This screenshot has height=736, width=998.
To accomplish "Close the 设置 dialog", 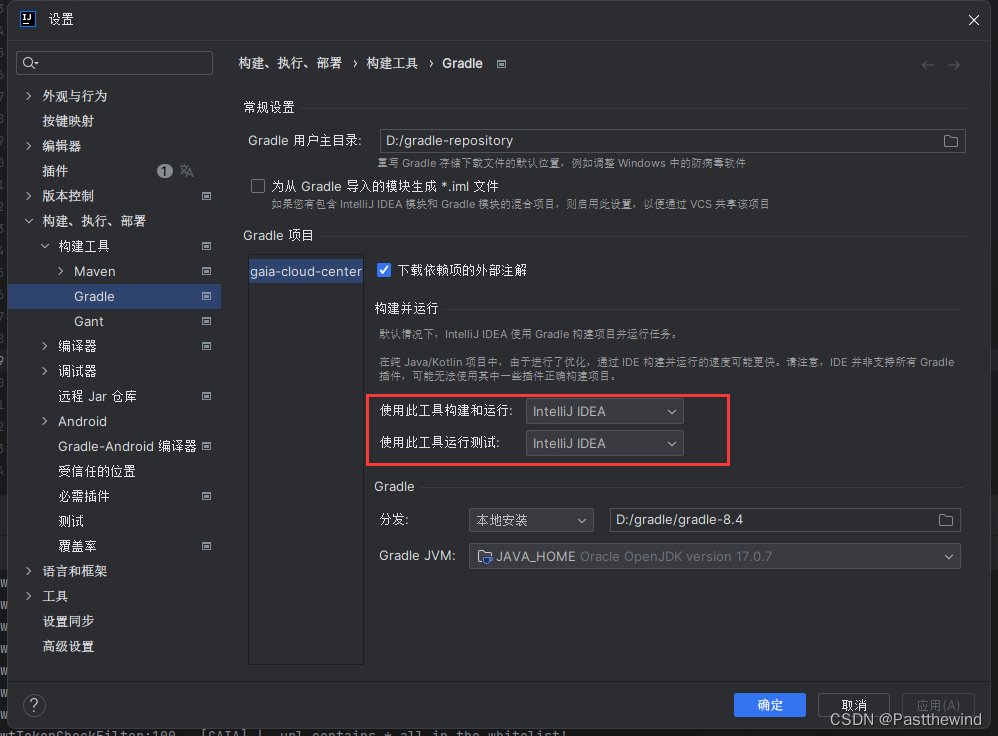I will point(974,20).
